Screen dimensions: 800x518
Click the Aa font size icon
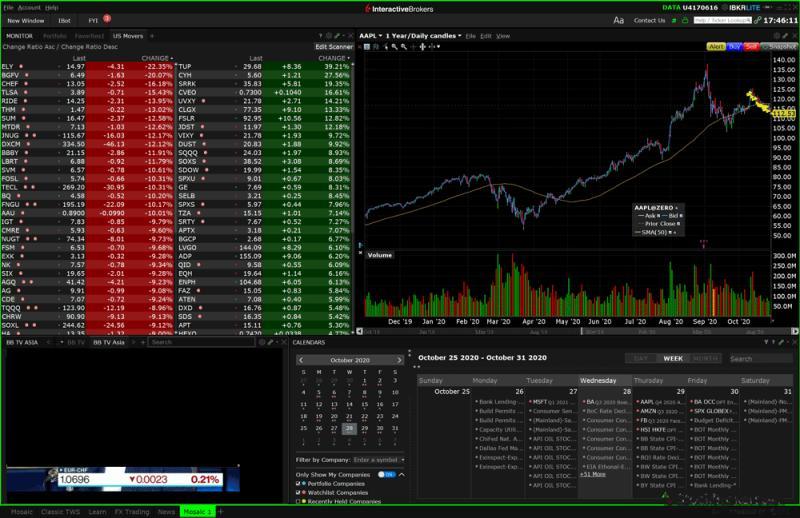click(618, 20)
